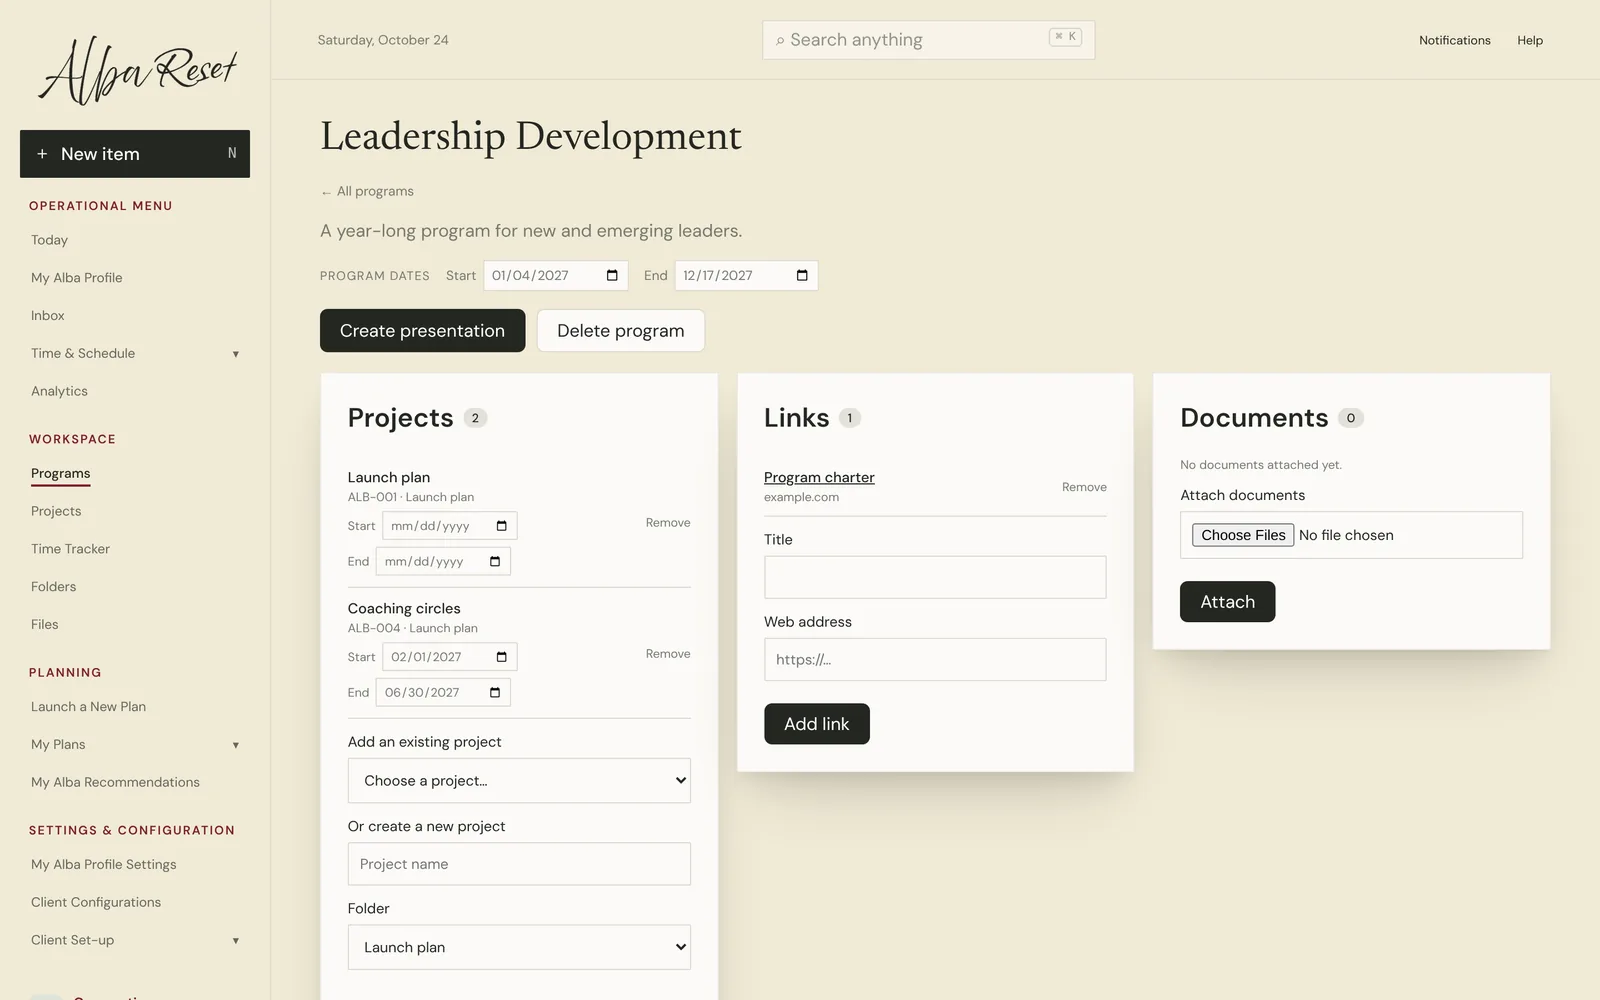Click the Project name input field
This screenshot has height=1000, width=1600.
point(519,864)
